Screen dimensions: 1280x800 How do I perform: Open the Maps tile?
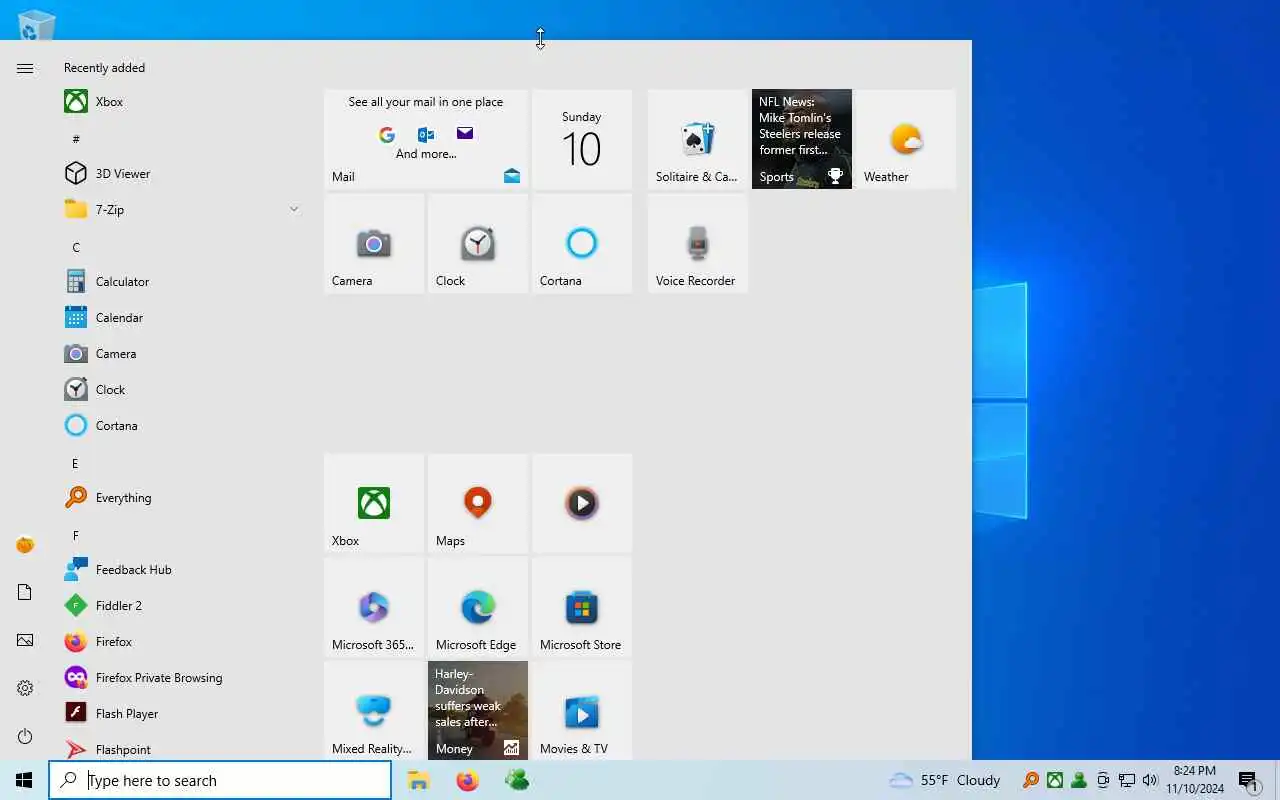tap(478, 503)
